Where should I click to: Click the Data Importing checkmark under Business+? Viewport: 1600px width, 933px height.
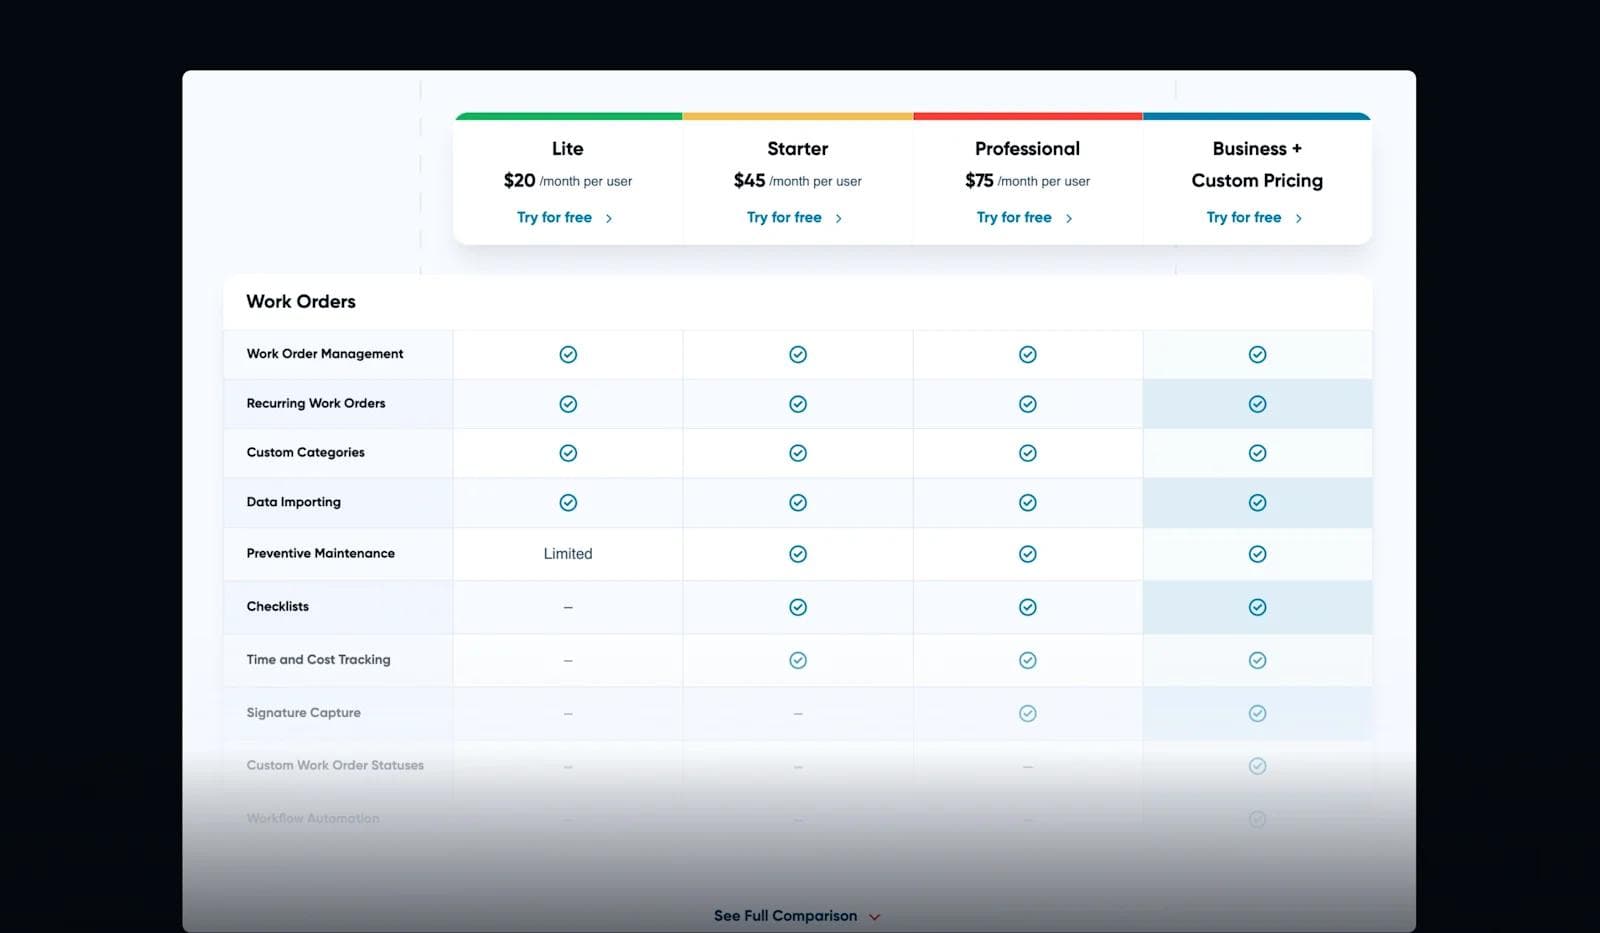pyautogui.click(x=1257, y=502)
